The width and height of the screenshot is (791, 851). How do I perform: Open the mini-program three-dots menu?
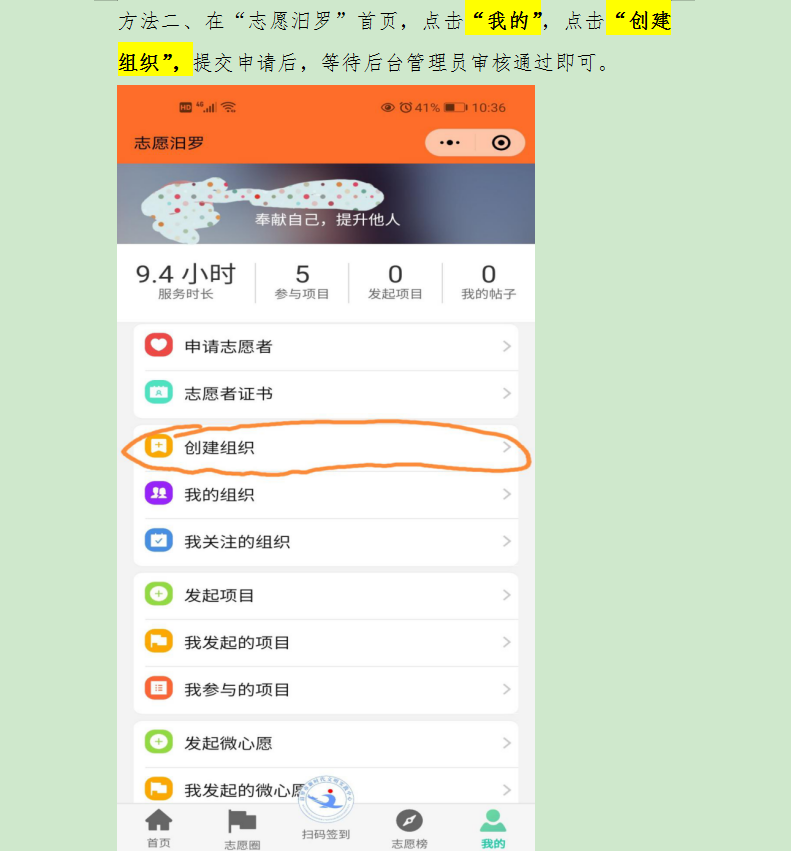pos(450,143)
